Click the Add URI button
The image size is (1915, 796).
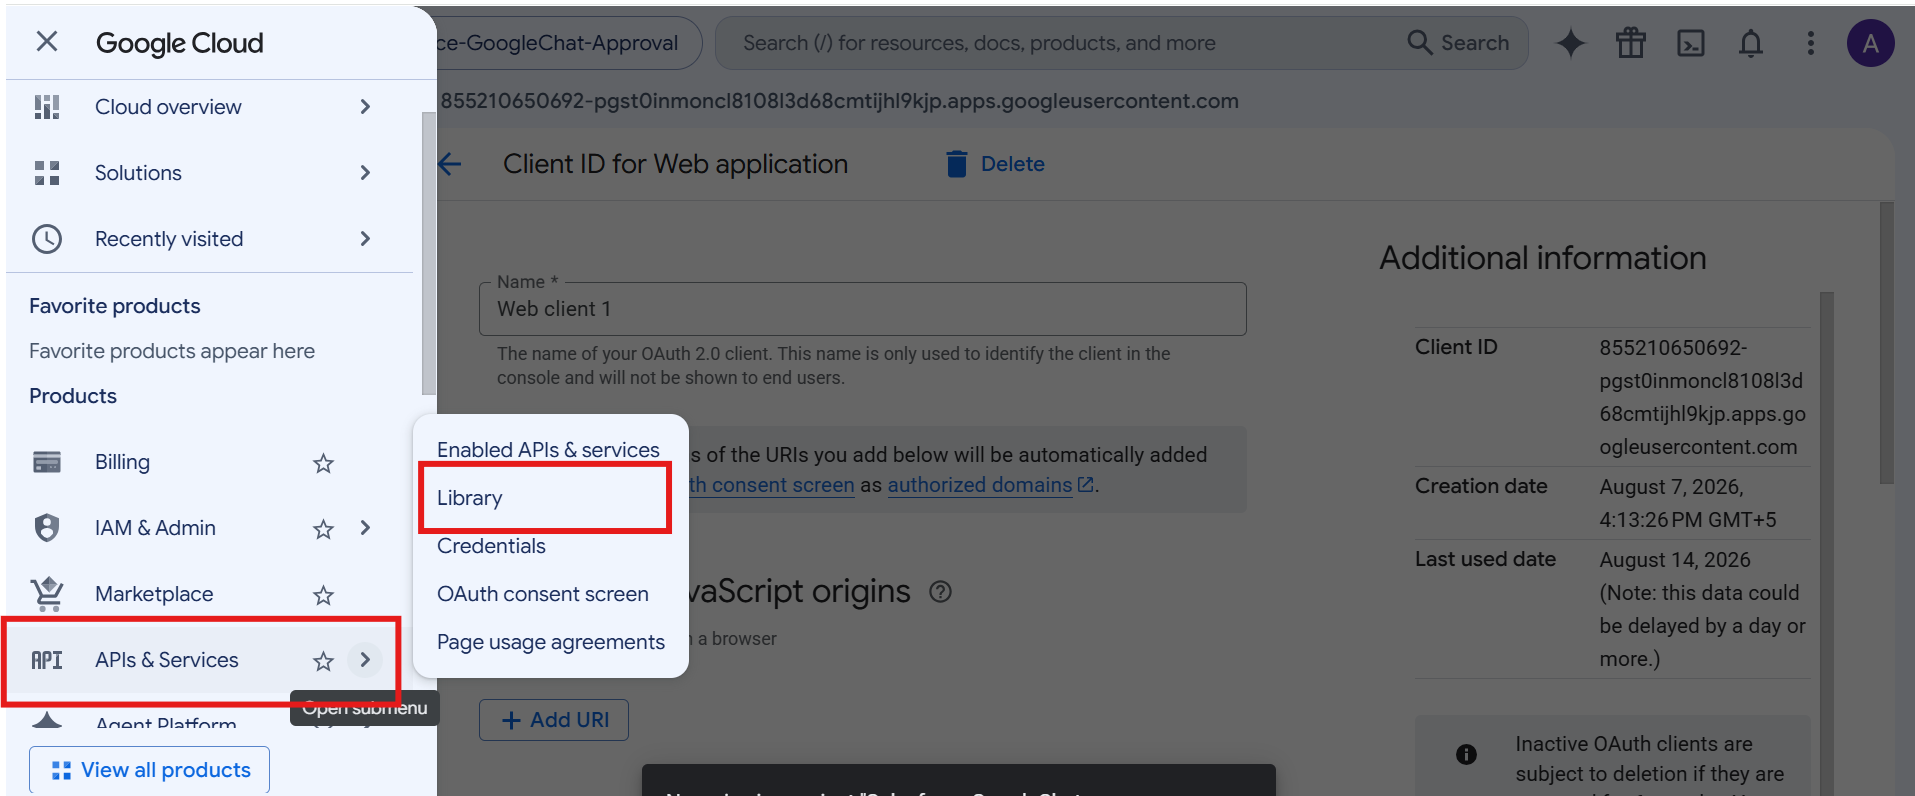click(x=554, y=720)
